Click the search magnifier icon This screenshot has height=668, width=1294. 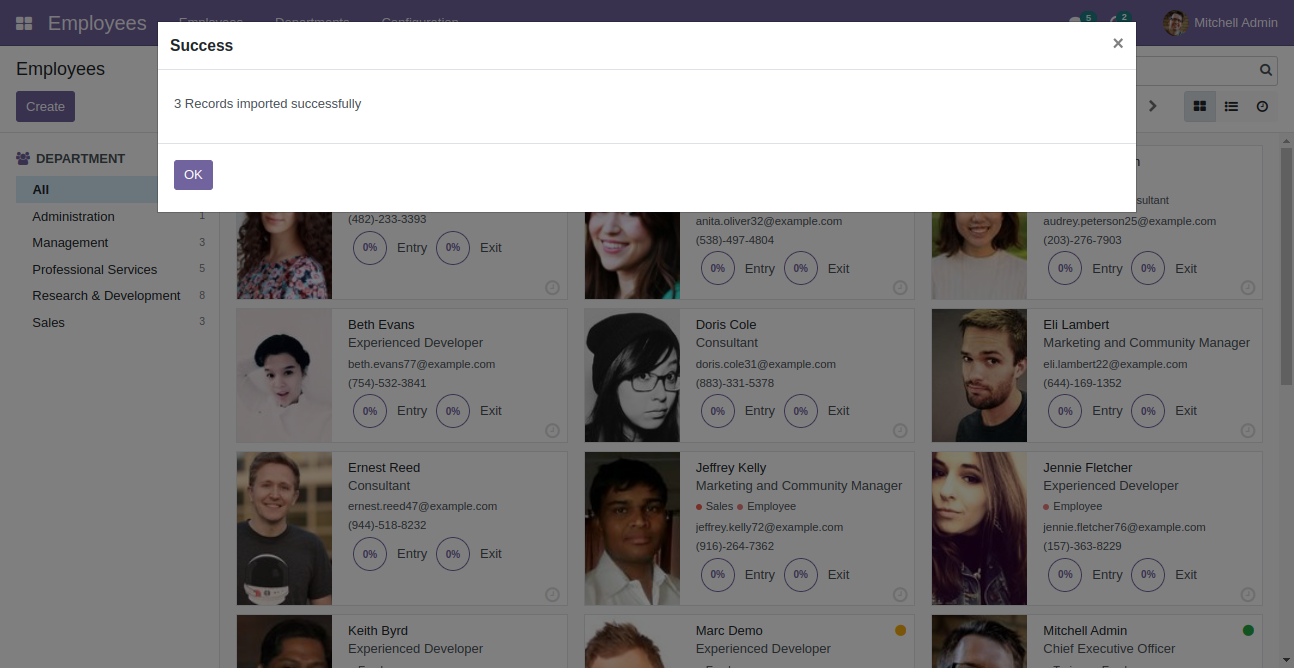[1266, 70]
